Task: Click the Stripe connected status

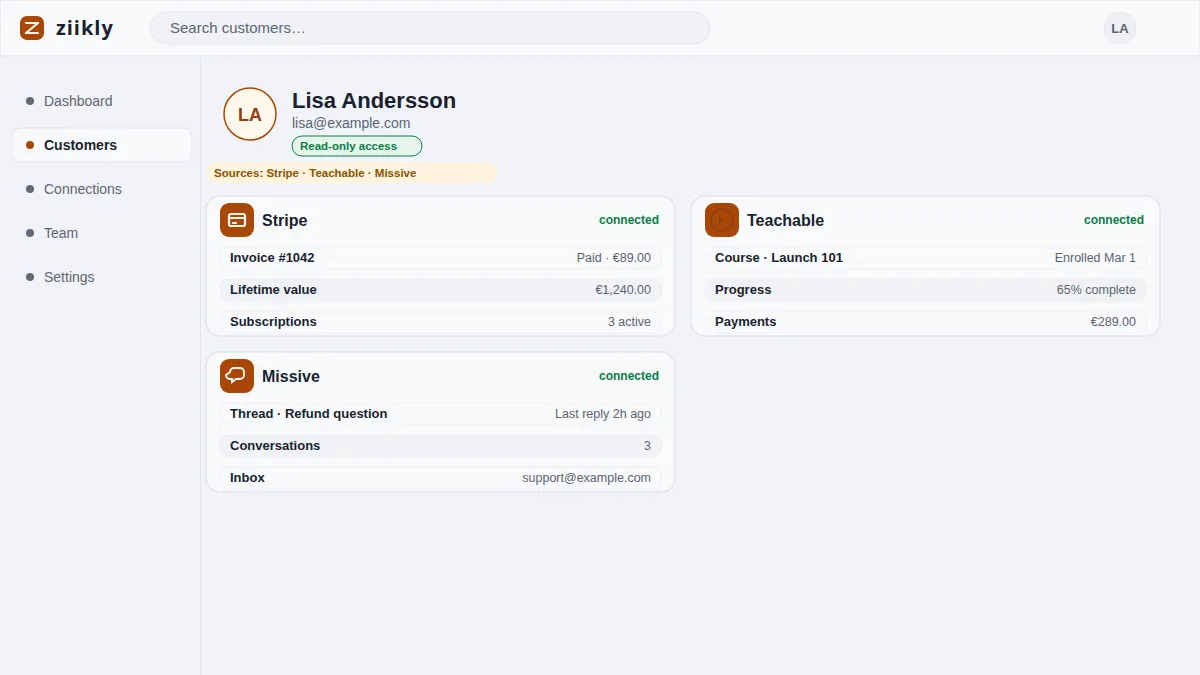Action: (629, 220)
